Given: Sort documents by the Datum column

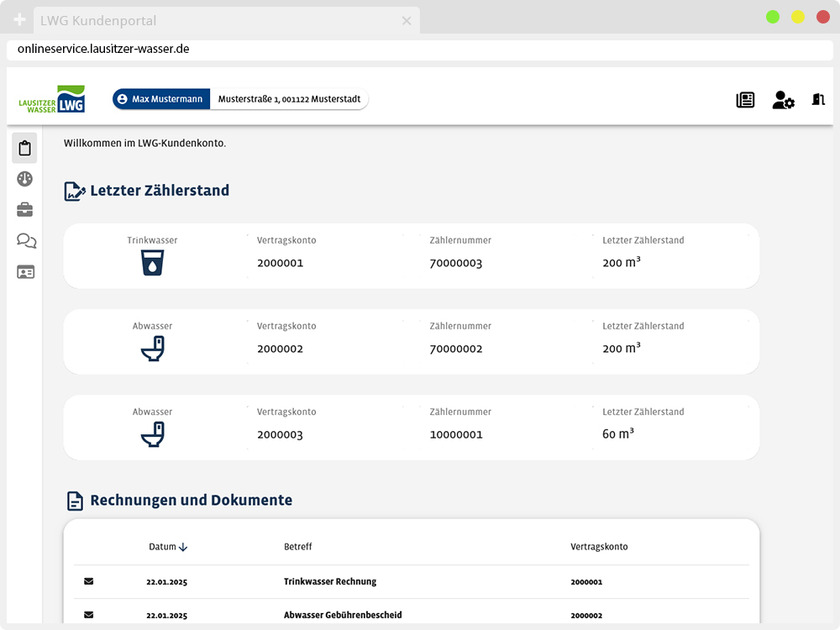Looking at the screenshot, I should [x=168, y=547].
